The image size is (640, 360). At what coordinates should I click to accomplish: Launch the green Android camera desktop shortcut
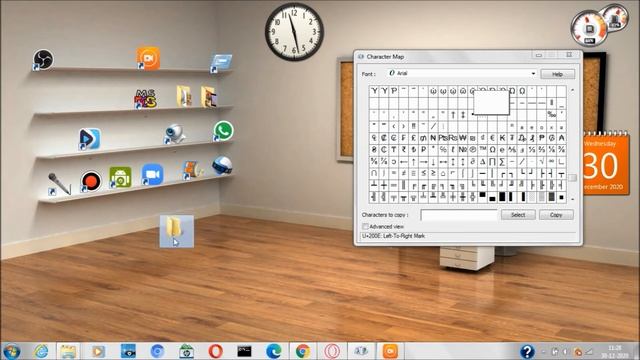click(120, 177)
